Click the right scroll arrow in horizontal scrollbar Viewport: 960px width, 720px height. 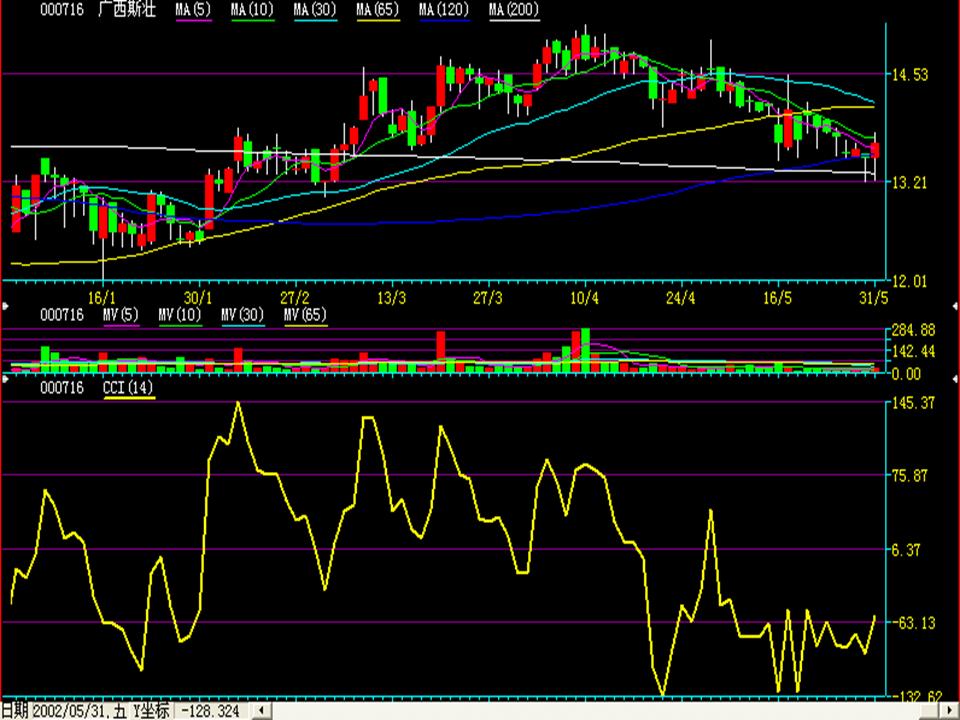(x=949, y=710)
